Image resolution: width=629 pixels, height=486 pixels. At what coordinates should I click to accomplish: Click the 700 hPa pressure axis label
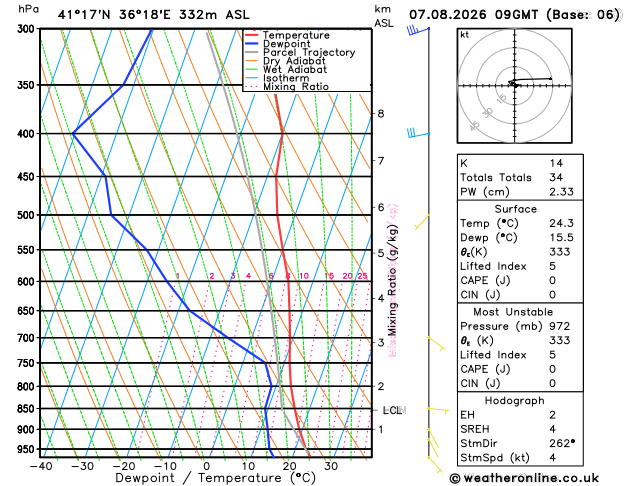(26, 338)
